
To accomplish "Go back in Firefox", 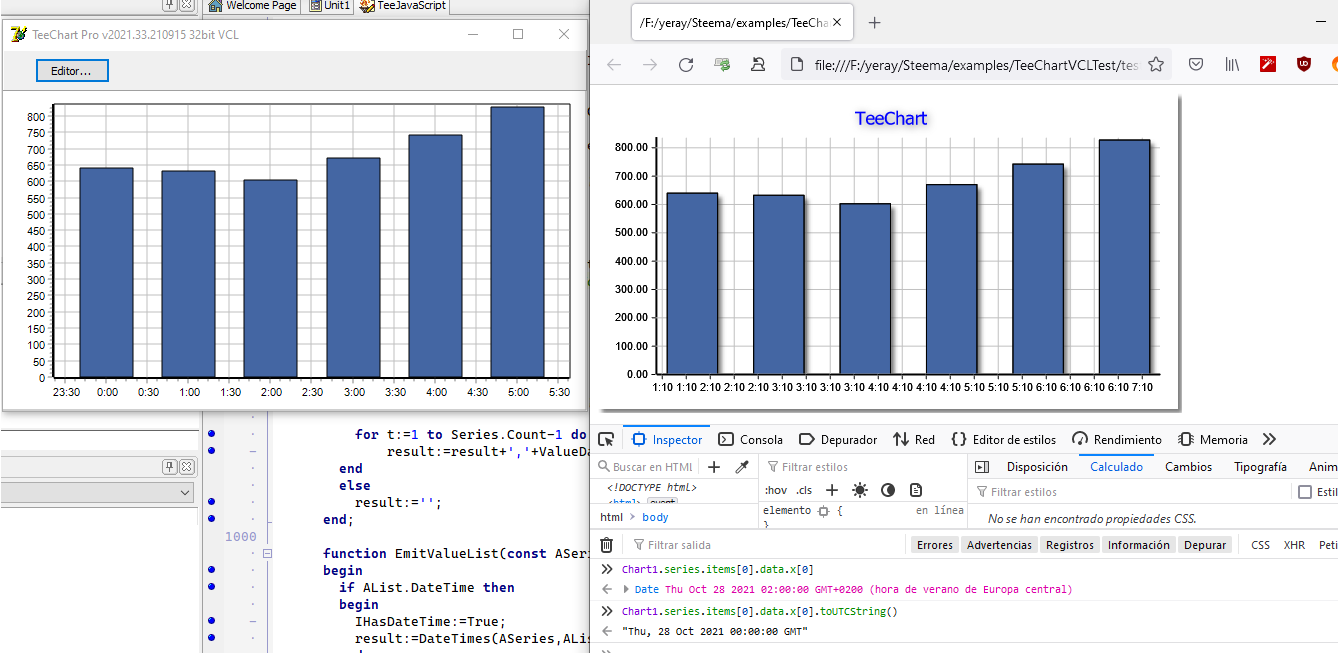I will pos(614,64).
